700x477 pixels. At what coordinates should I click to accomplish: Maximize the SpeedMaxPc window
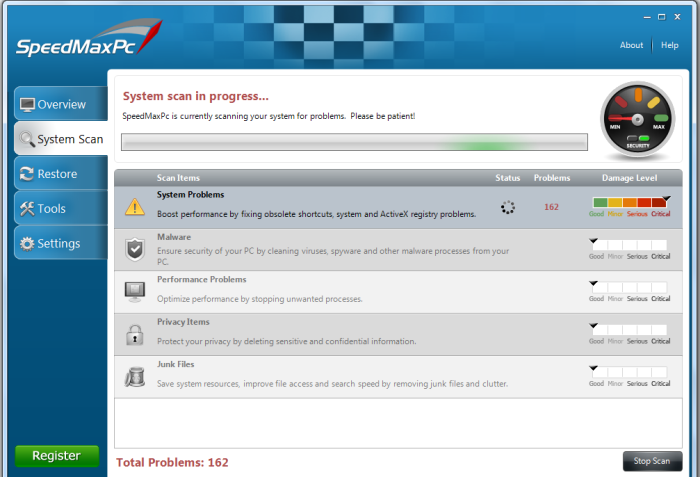[662, 17]
